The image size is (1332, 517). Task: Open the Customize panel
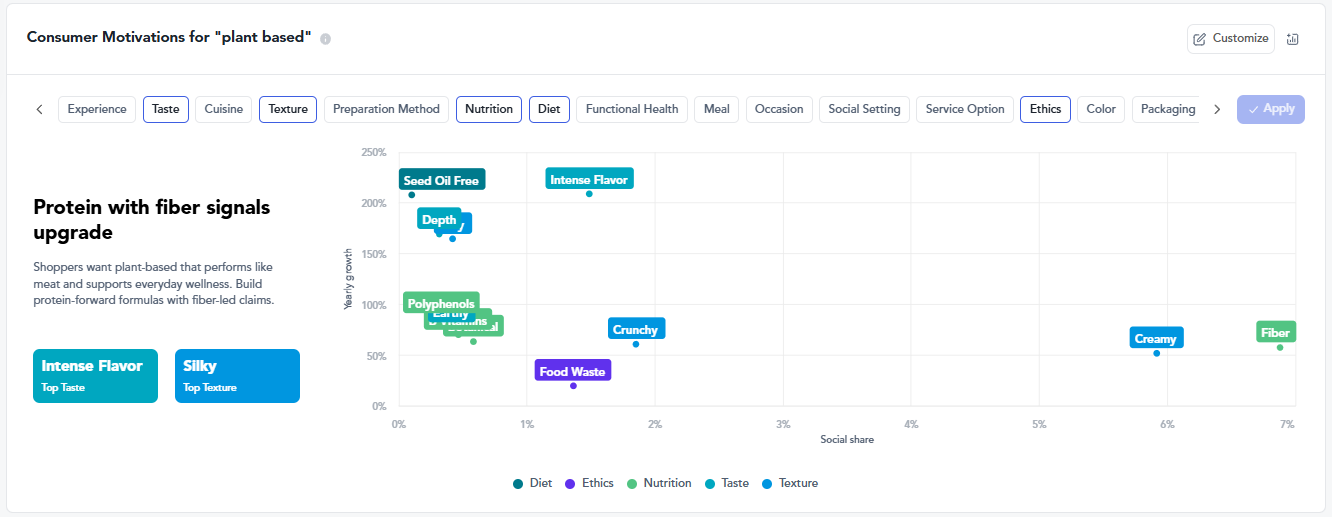point(1230,39)
